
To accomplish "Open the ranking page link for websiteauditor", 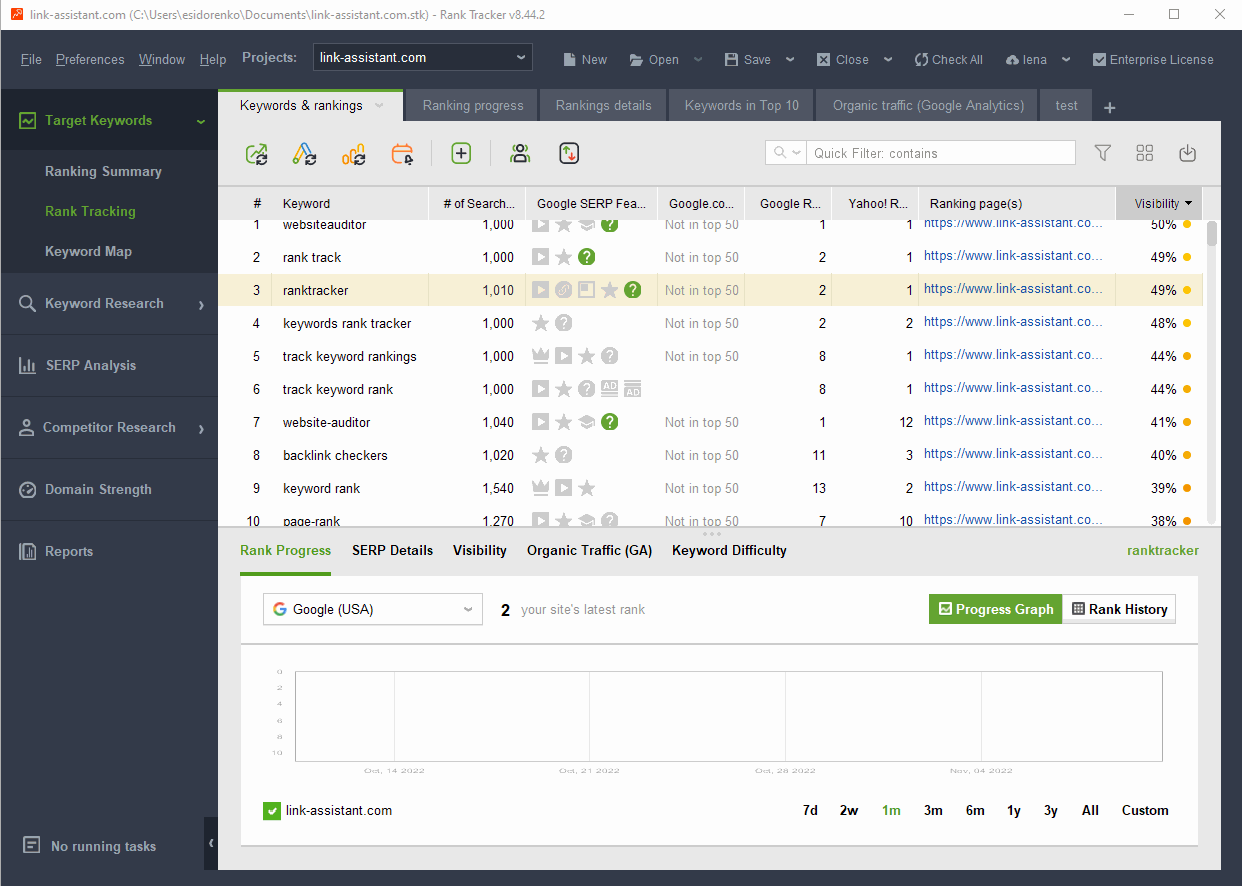I will tap(1013, 225).
